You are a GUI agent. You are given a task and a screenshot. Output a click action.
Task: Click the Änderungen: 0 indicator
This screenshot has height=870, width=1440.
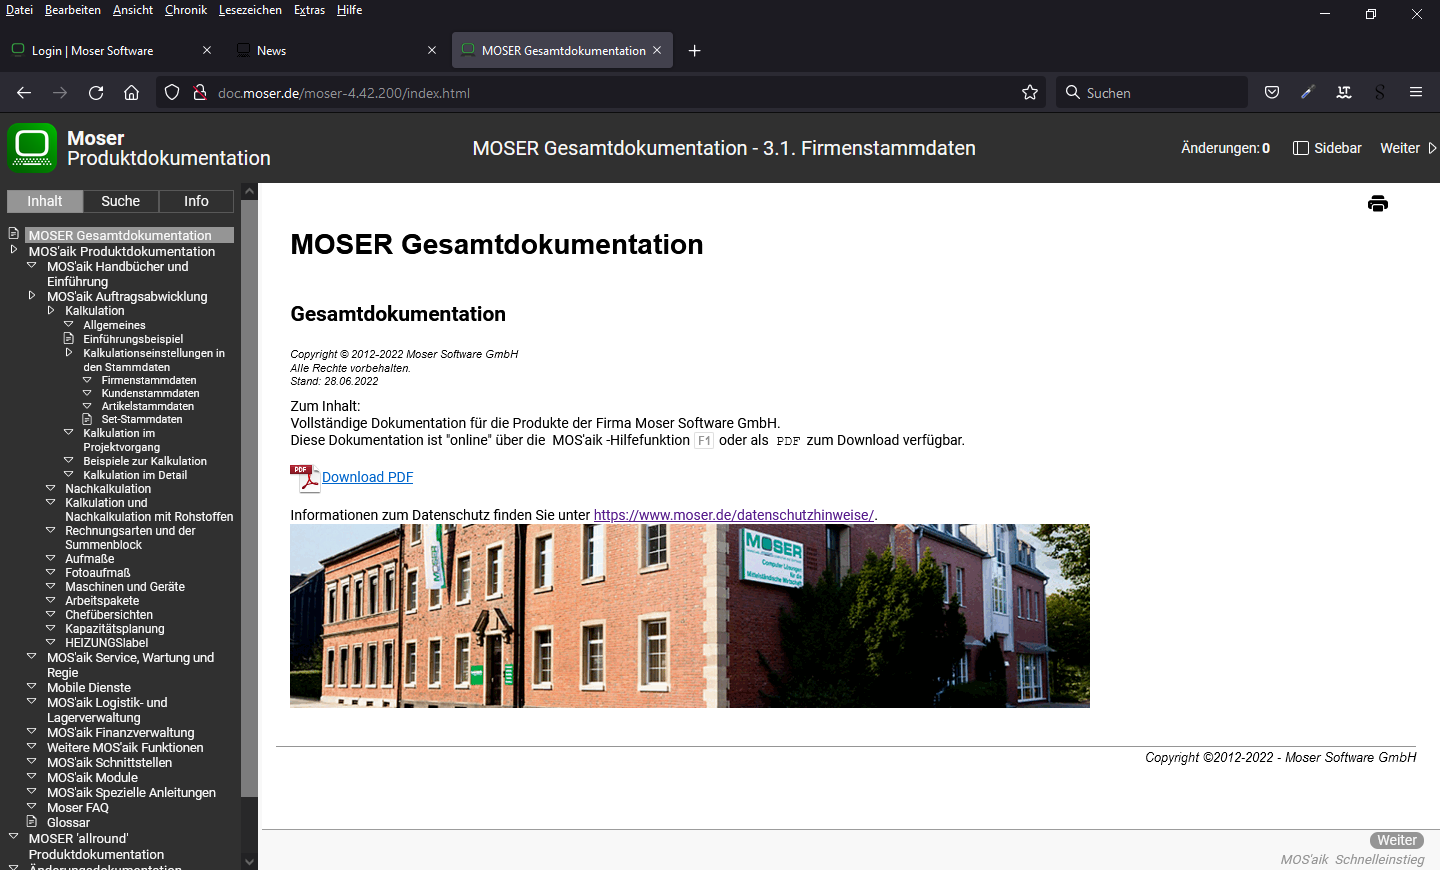click(1225, 148)
